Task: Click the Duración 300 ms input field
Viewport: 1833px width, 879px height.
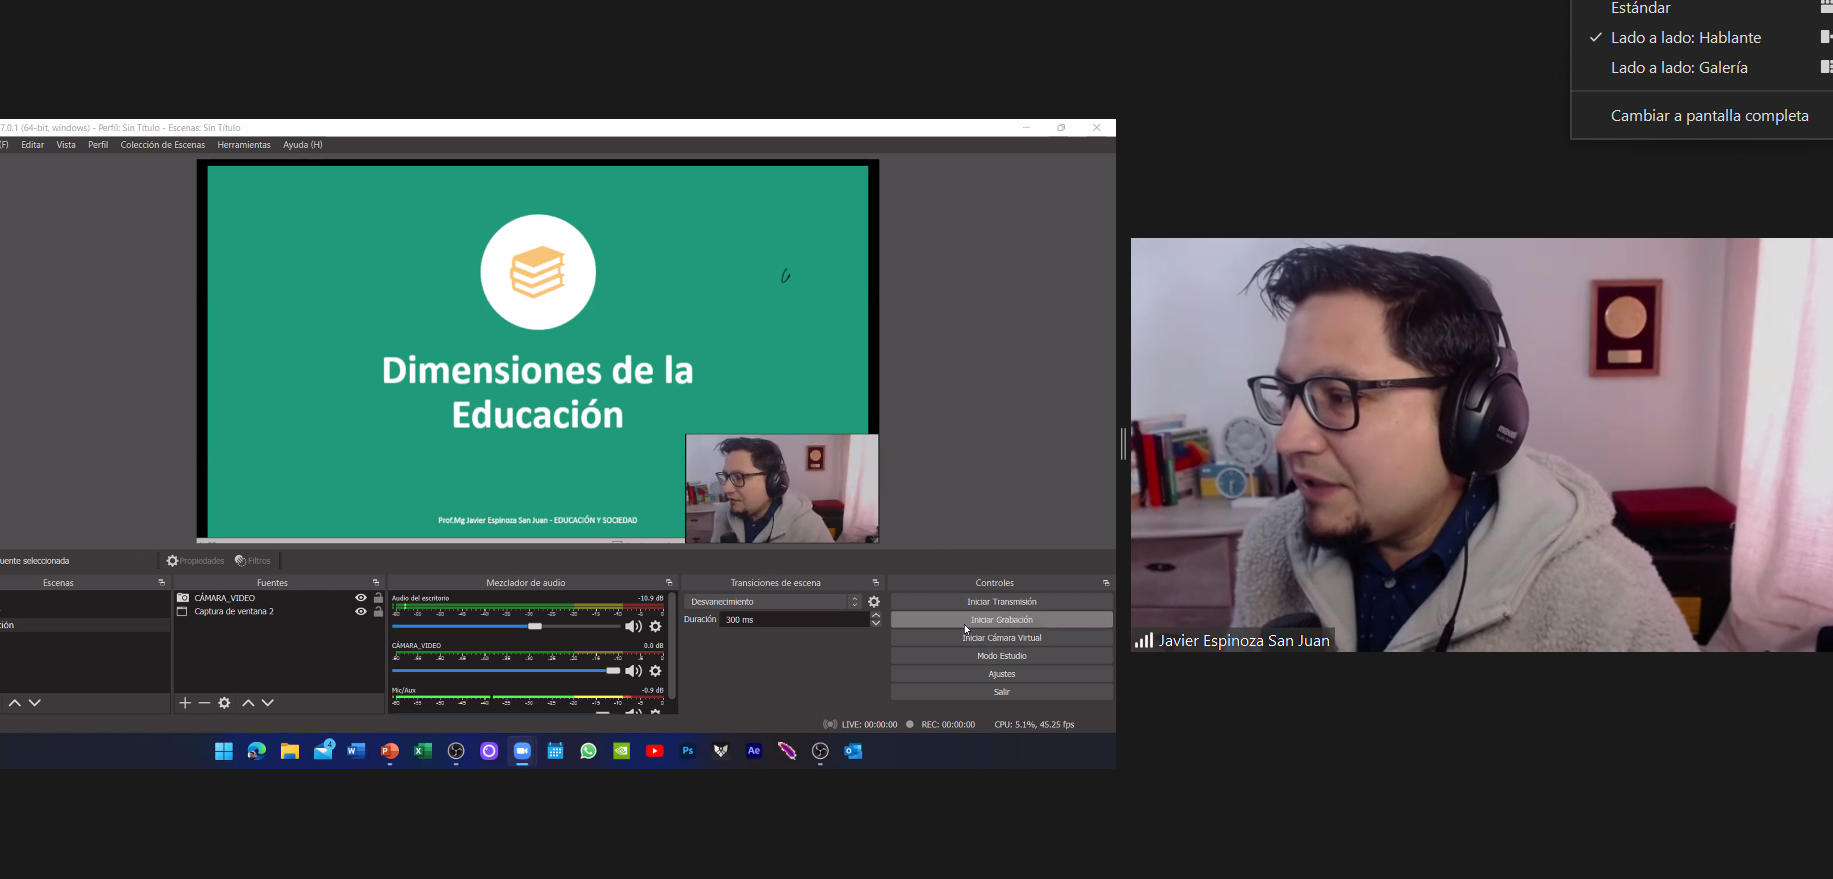Action: tap(795, 620)
